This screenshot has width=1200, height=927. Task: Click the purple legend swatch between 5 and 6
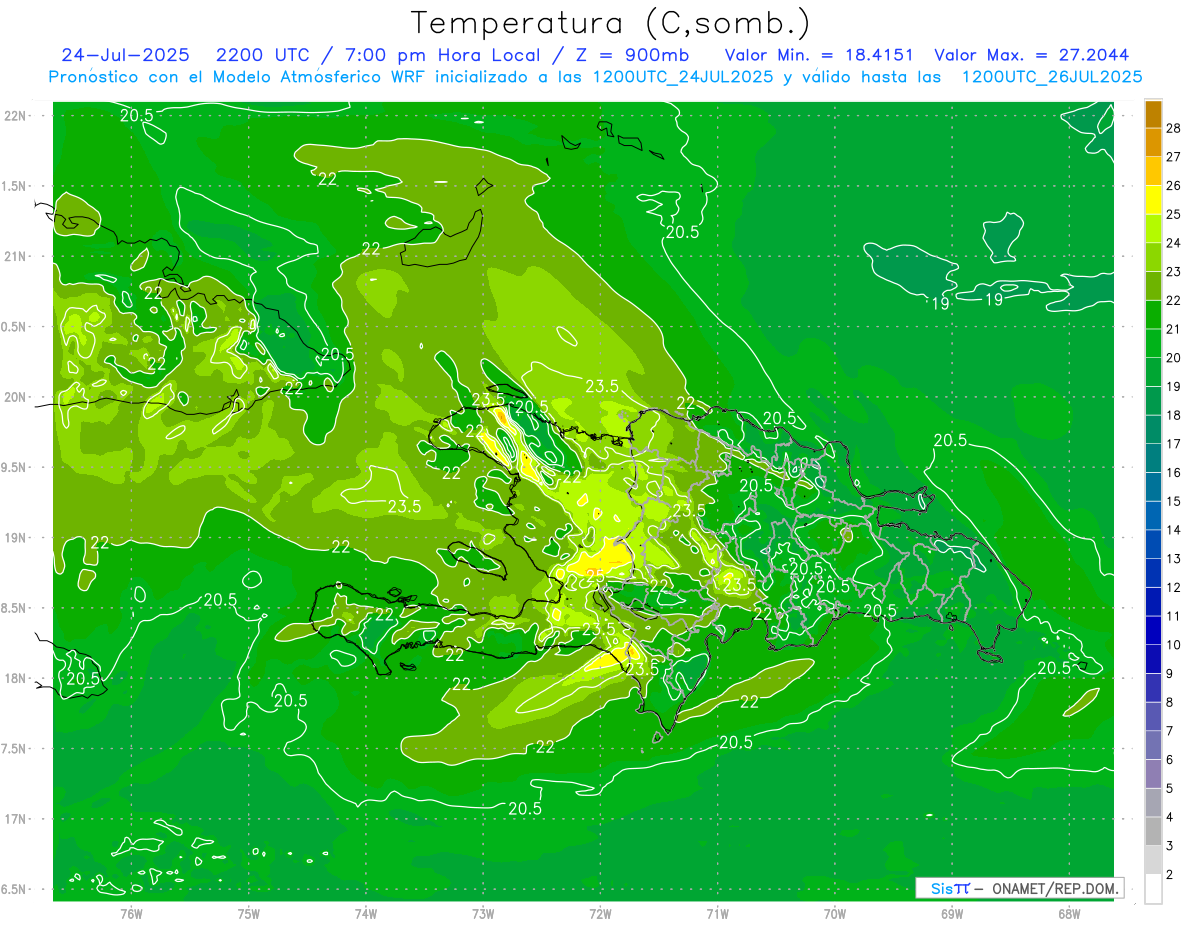[1153, 774]
